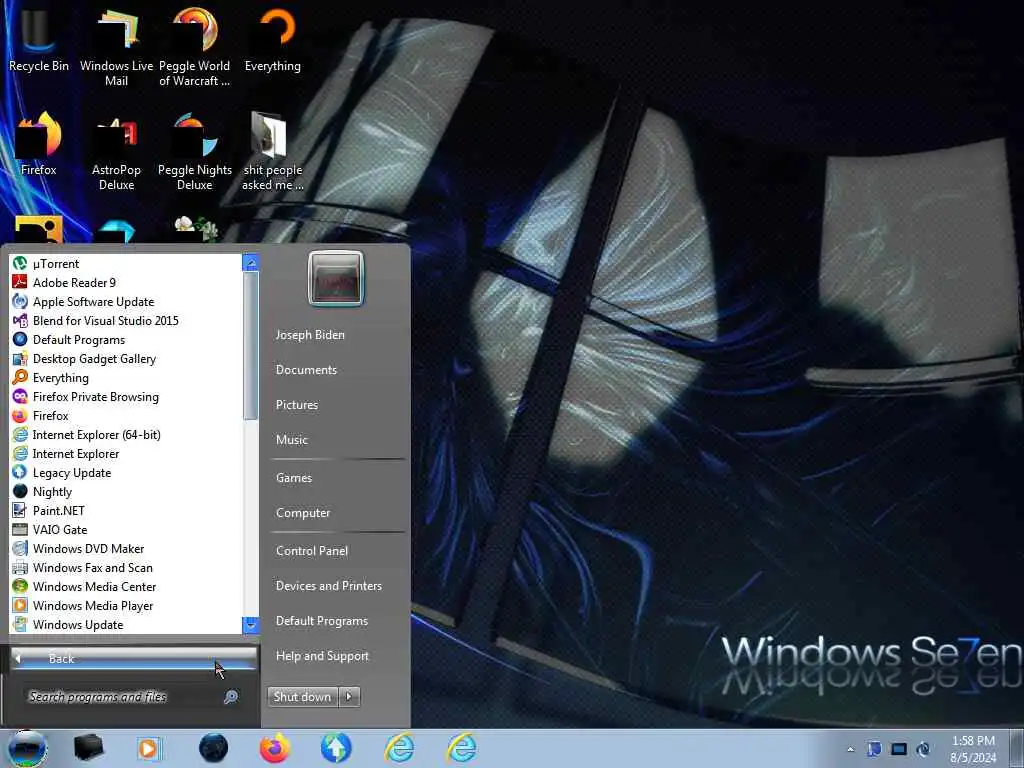Select the 'shit people asked me' folder icon
Screen dimensions: 1024x768
coord(272,152)
